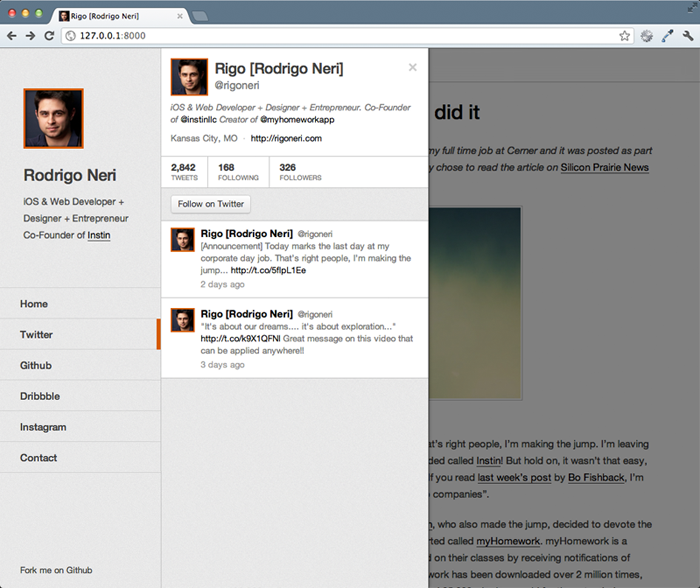Enter fullscreen with top-right arrows icon
The width and height of the screenshot is (700, 588).
[692, 8]
